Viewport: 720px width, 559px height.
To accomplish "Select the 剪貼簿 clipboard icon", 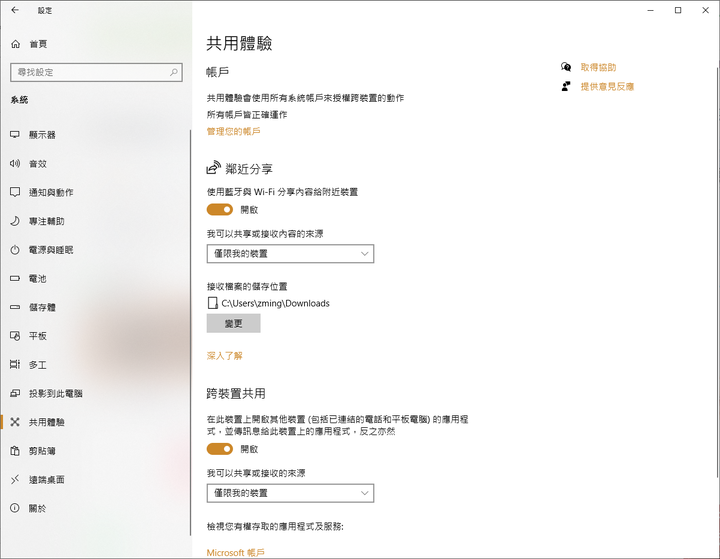I will [x=15, y=451].
